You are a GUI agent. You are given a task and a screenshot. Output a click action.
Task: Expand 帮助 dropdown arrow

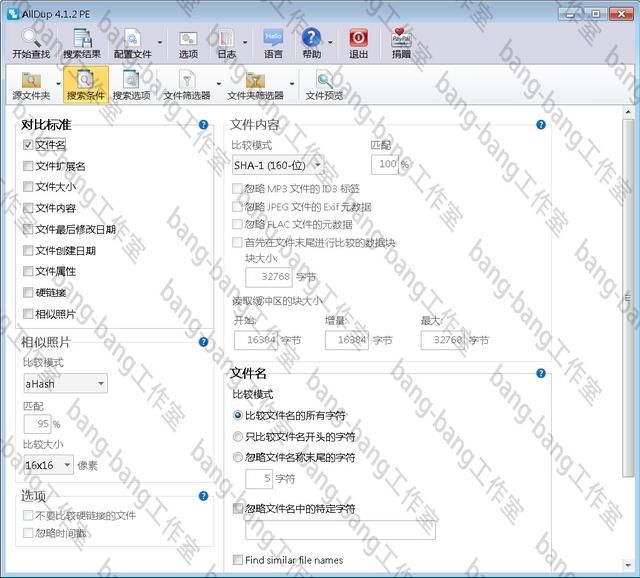click(330, 42)
